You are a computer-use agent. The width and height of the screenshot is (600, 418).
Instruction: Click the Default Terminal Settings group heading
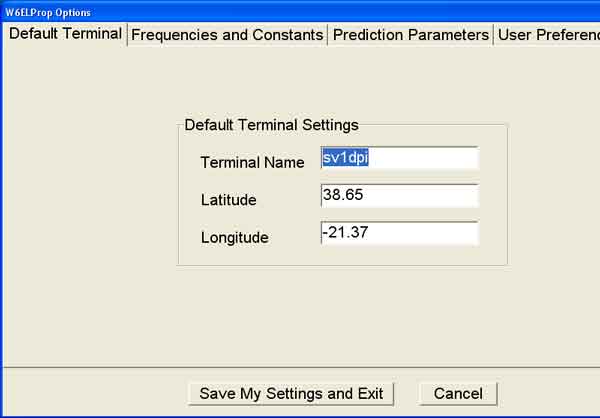(271, 125)
